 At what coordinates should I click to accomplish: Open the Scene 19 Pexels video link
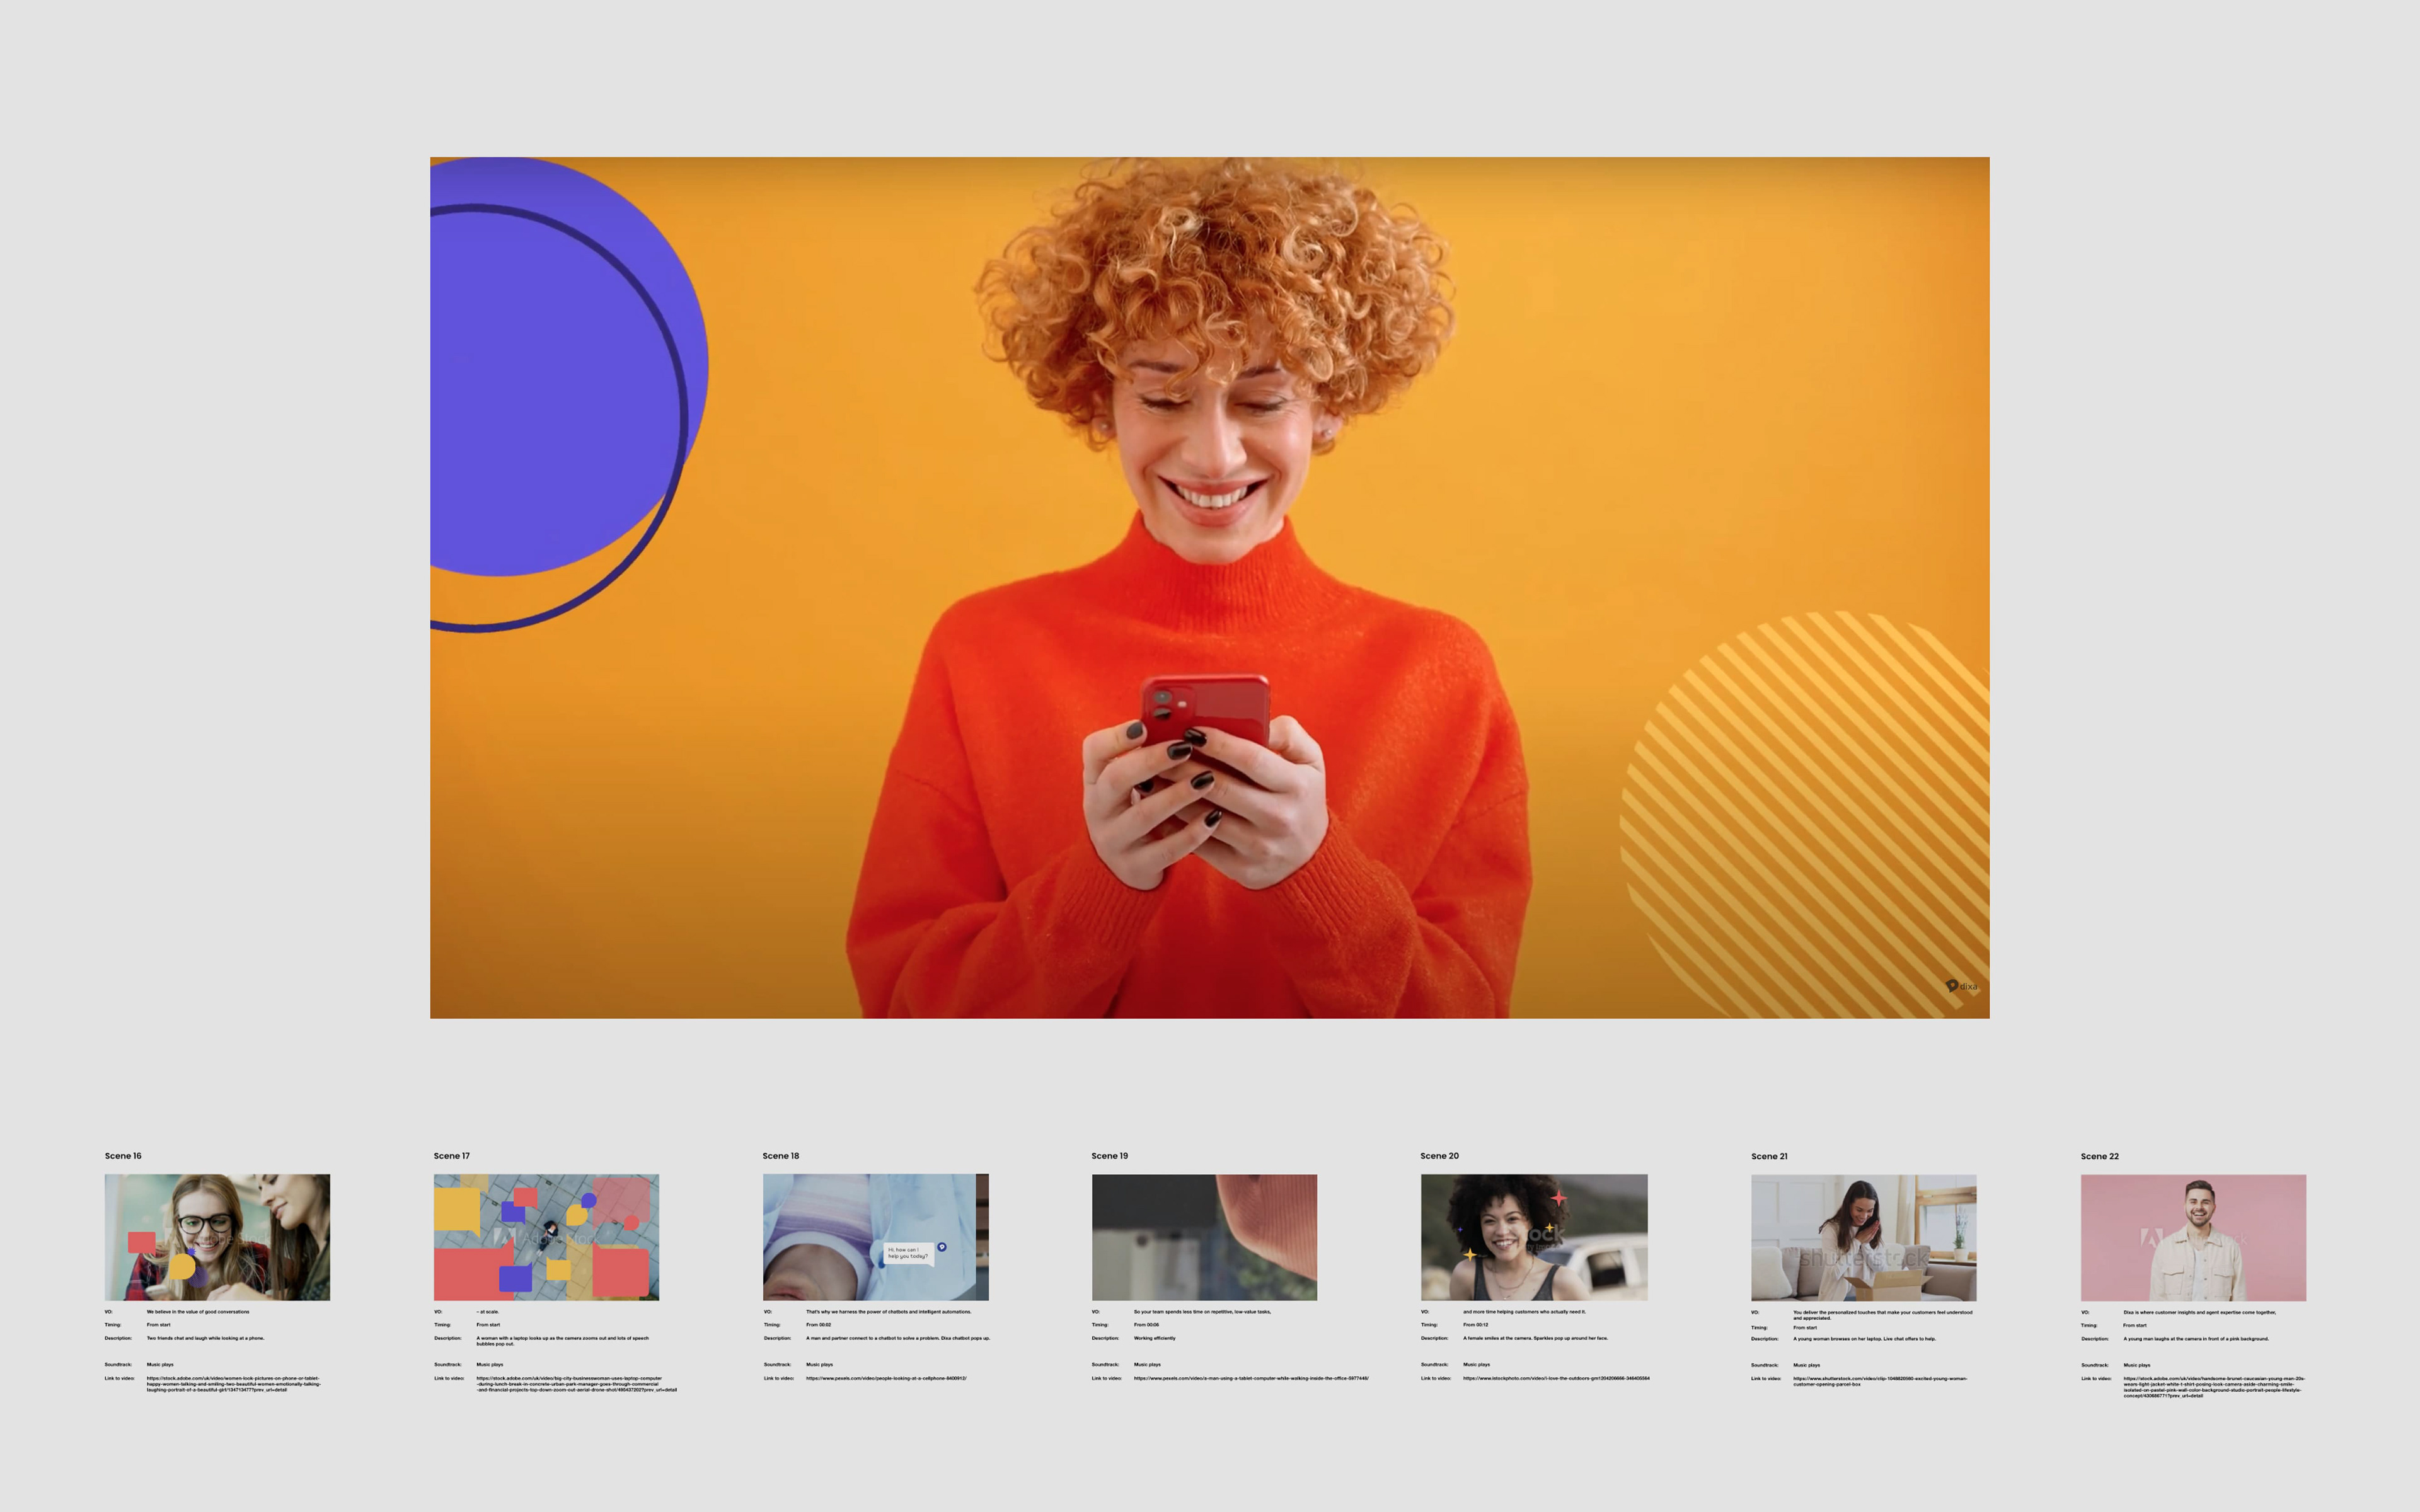(x=1251, y=1378)
